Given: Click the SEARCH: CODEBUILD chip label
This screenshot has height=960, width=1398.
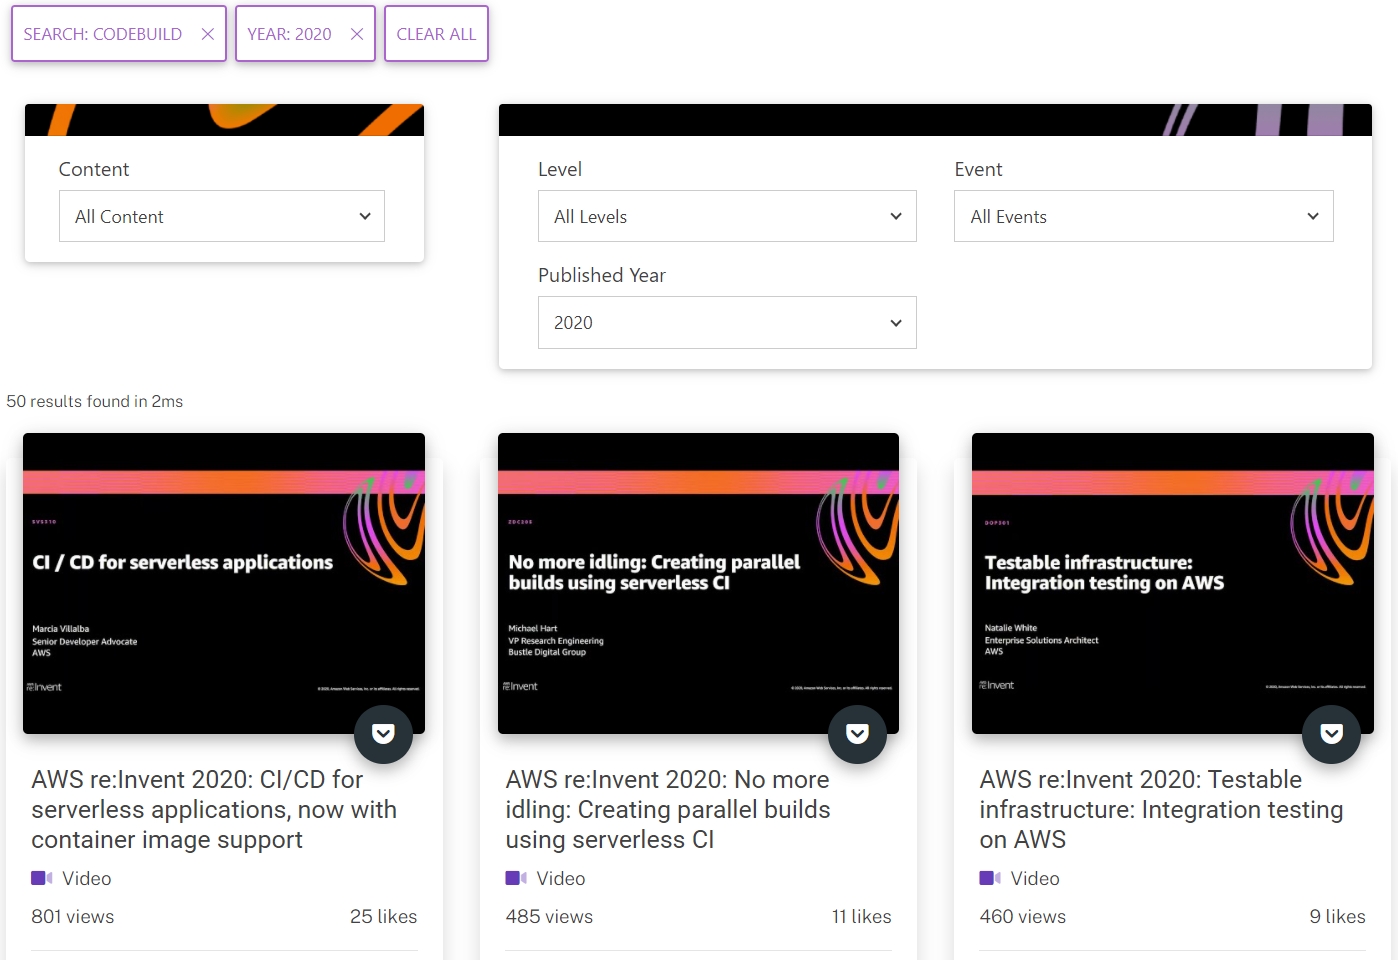Looking at the screenshot, I should [103, 34].
